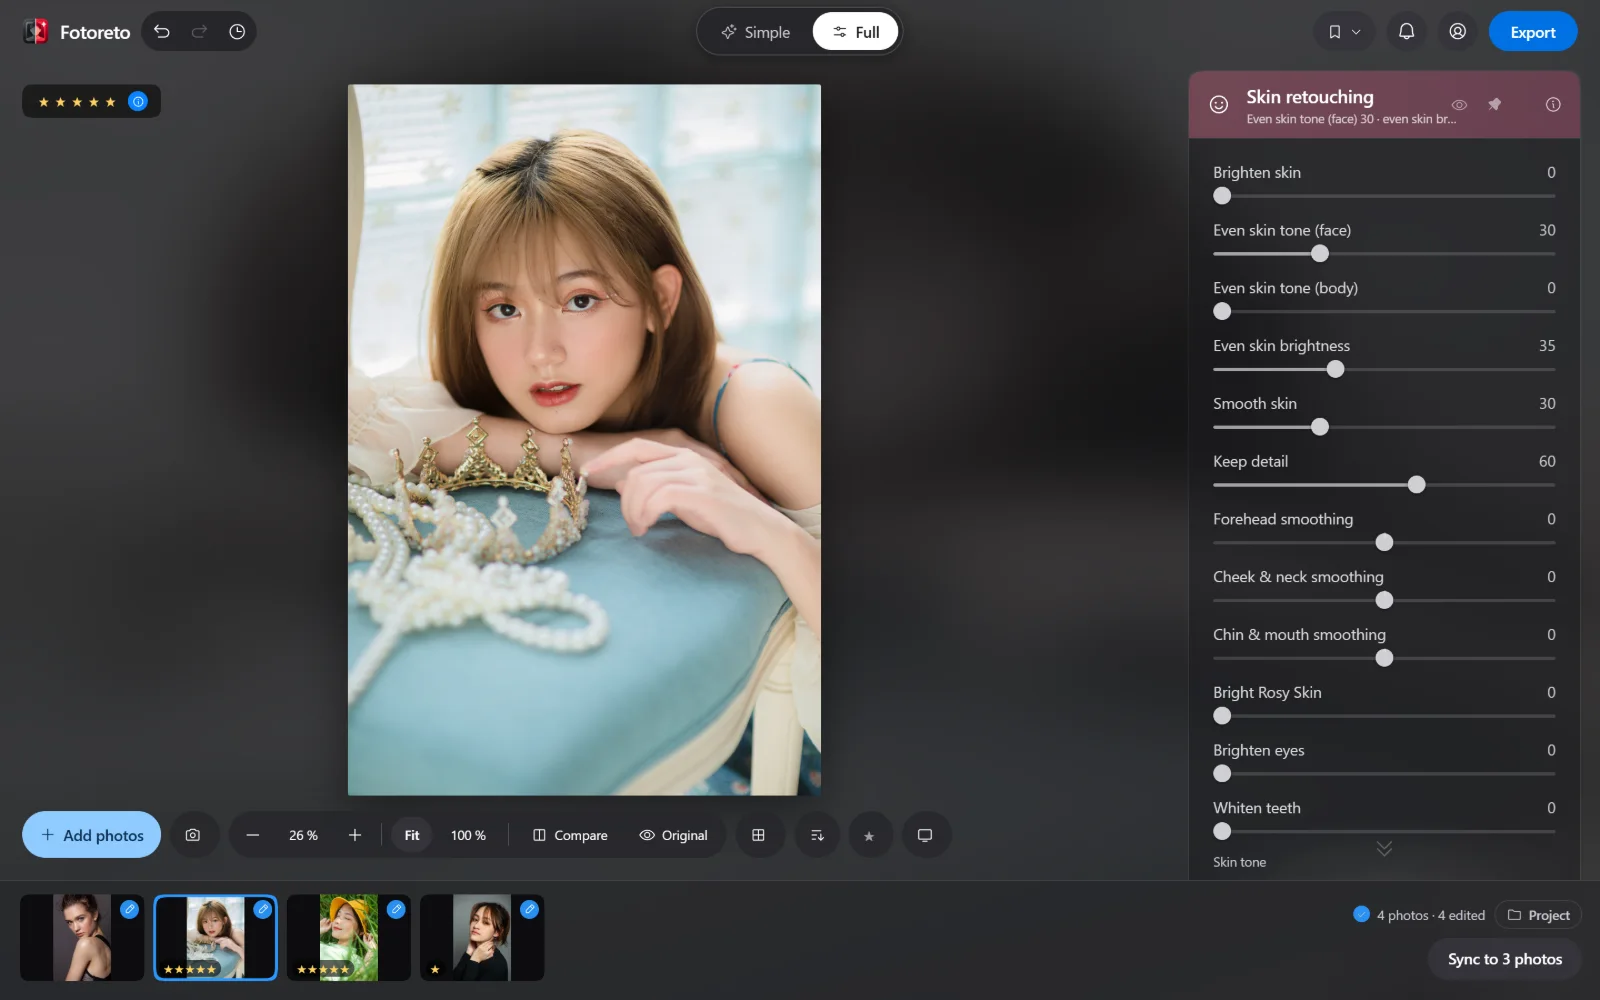Click the info icon beside star rating

[x=138, y=101]
